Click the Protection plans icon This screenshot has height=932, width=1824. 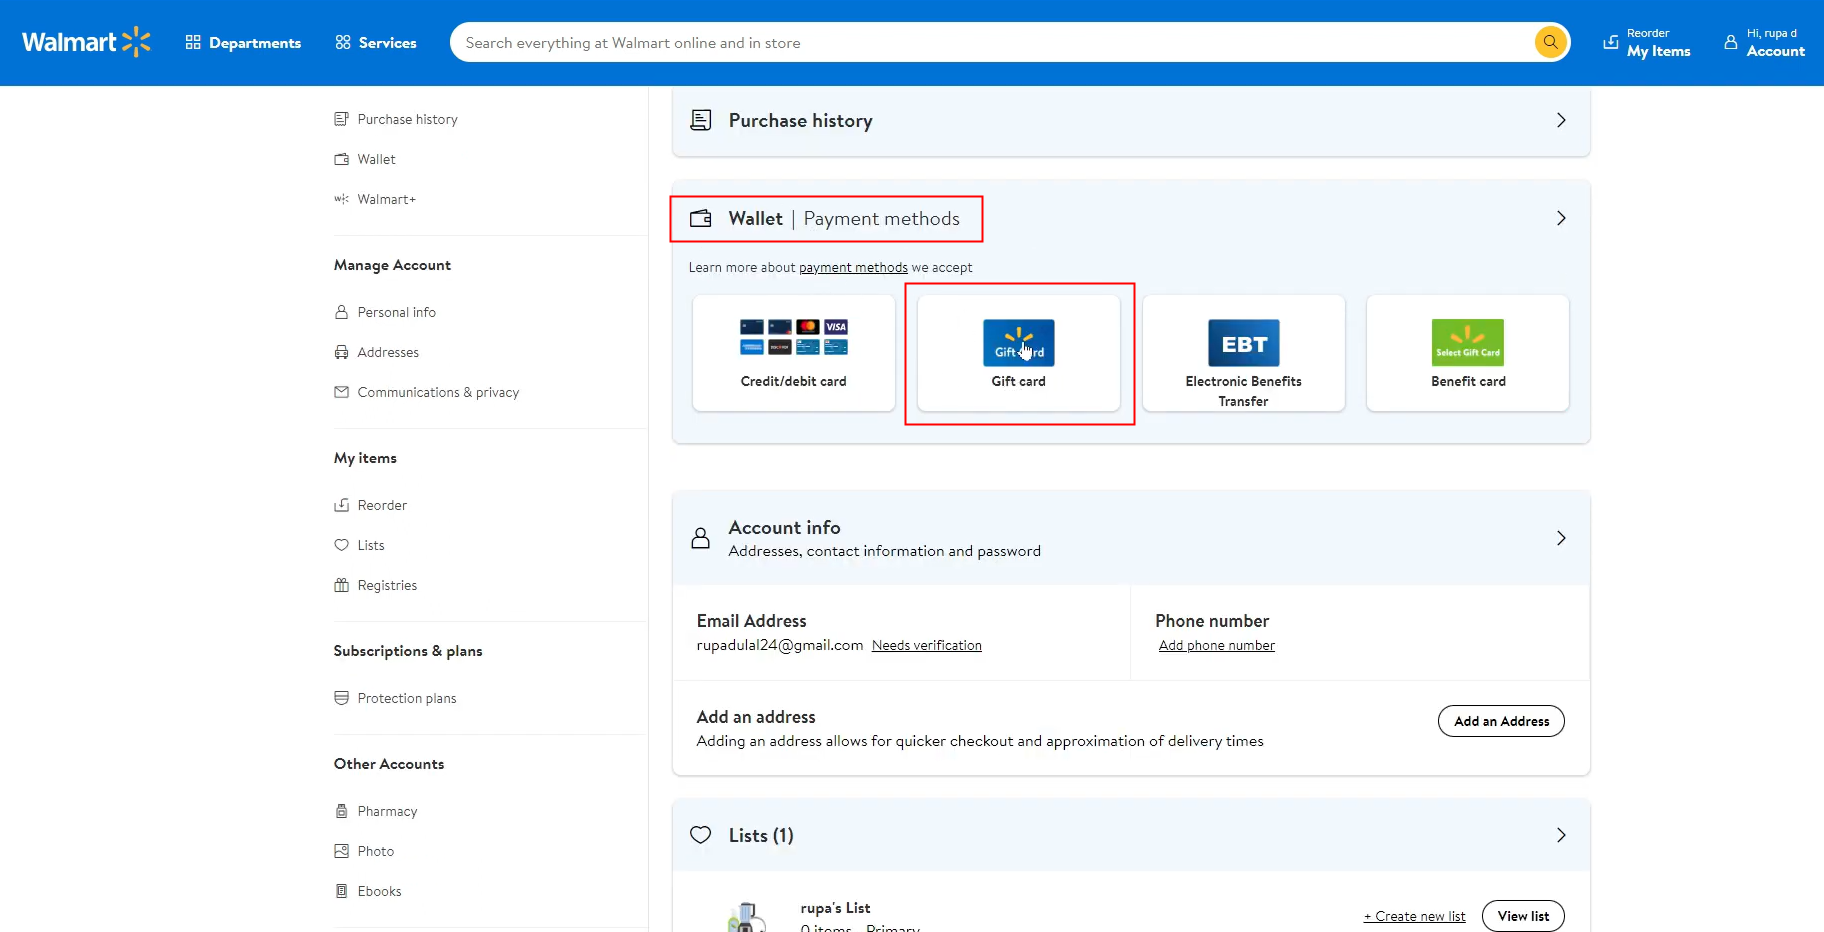point(341,698)
